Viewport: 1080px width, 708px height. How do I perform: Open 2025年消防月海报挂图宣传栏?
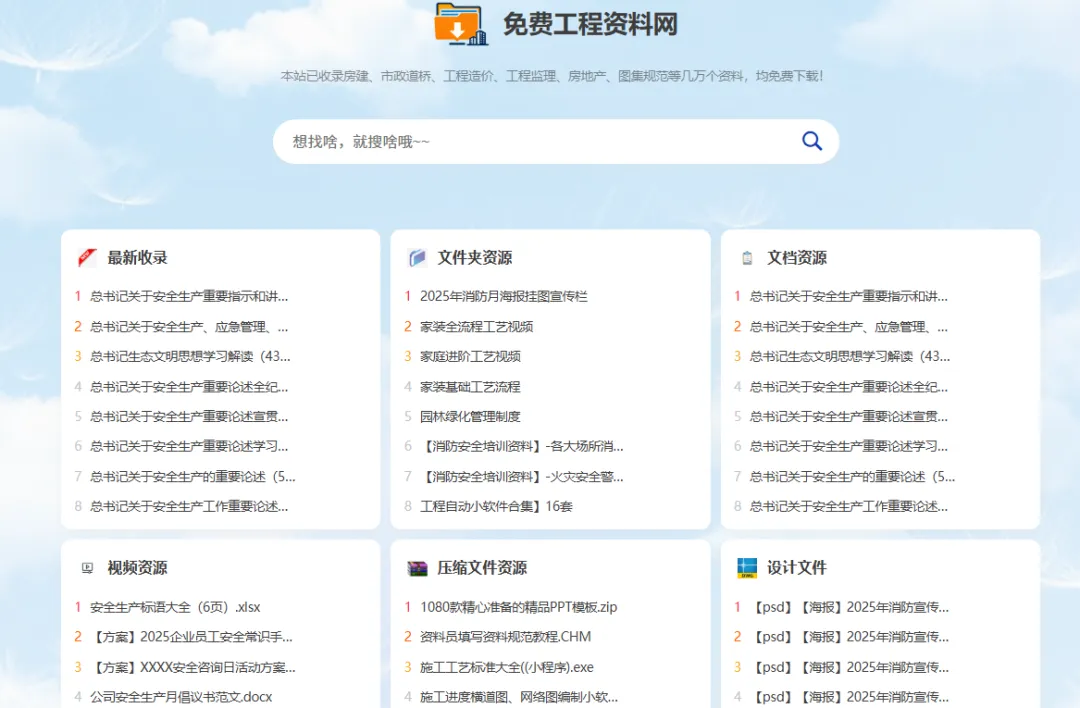pyautogui.click(x=503, y=296)
